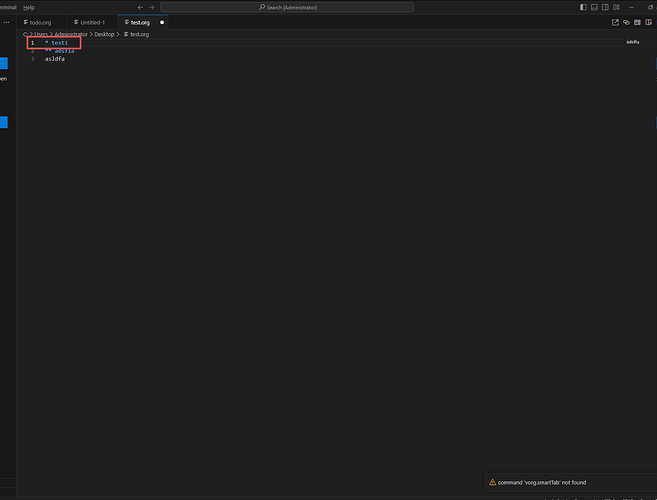Click the split editor icon
The image size is (657, 500).
648,22
